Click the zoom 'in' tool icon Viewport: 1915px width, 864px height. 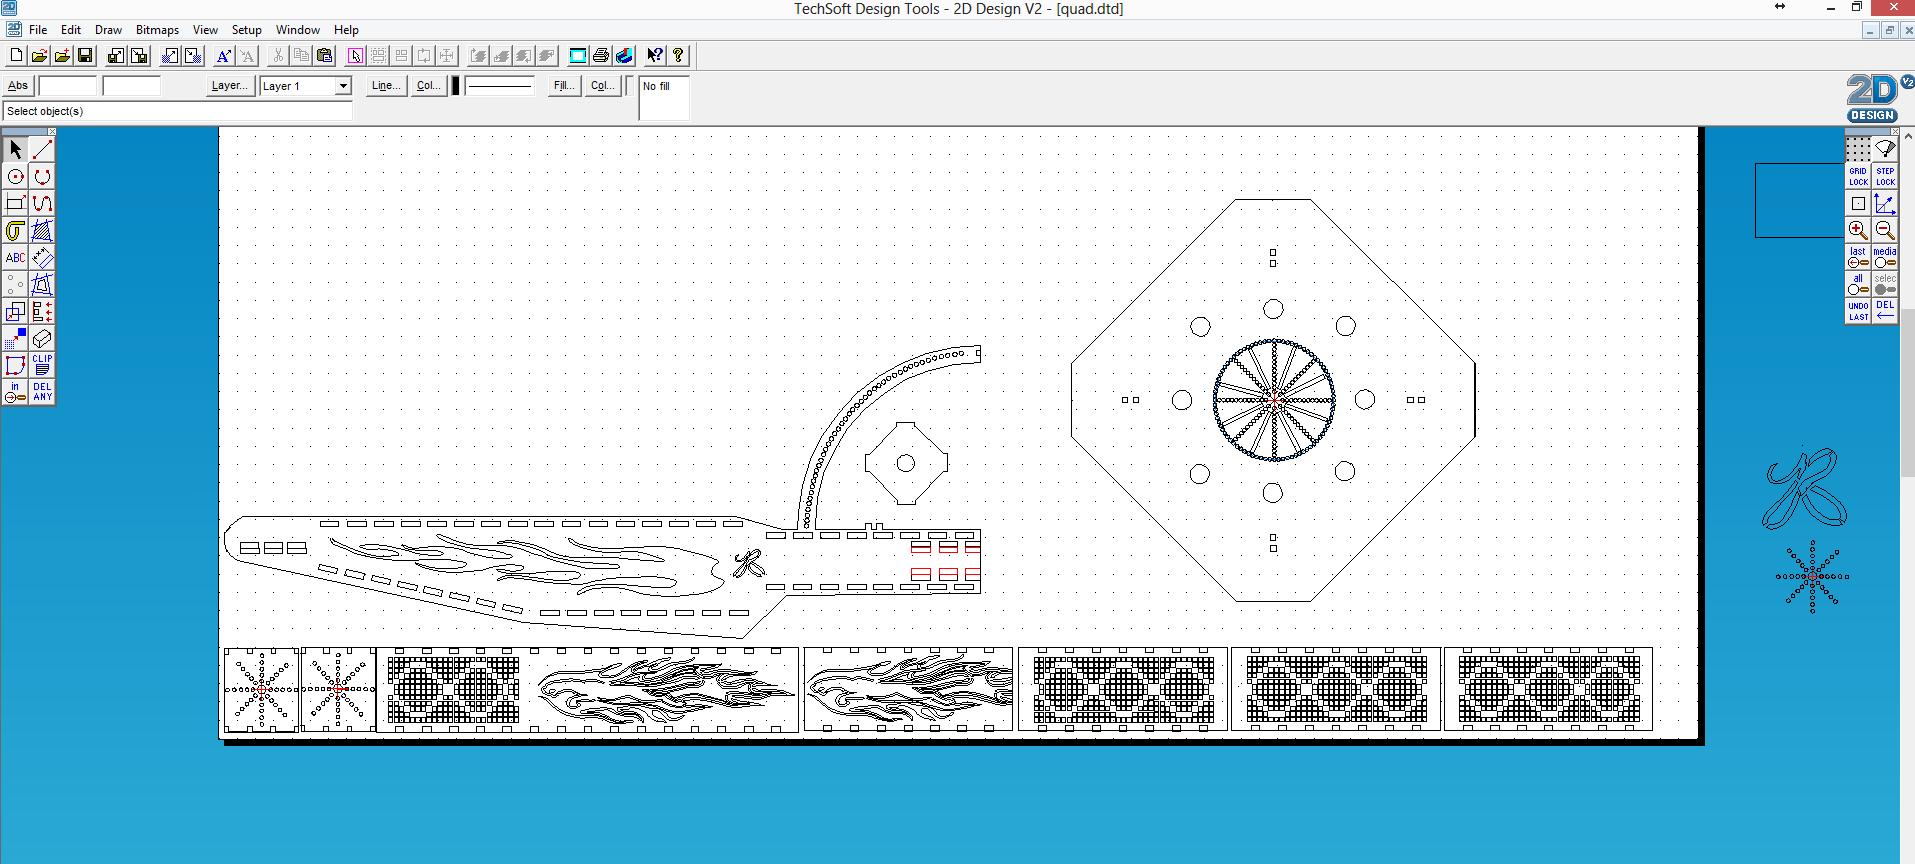point(15,392)
